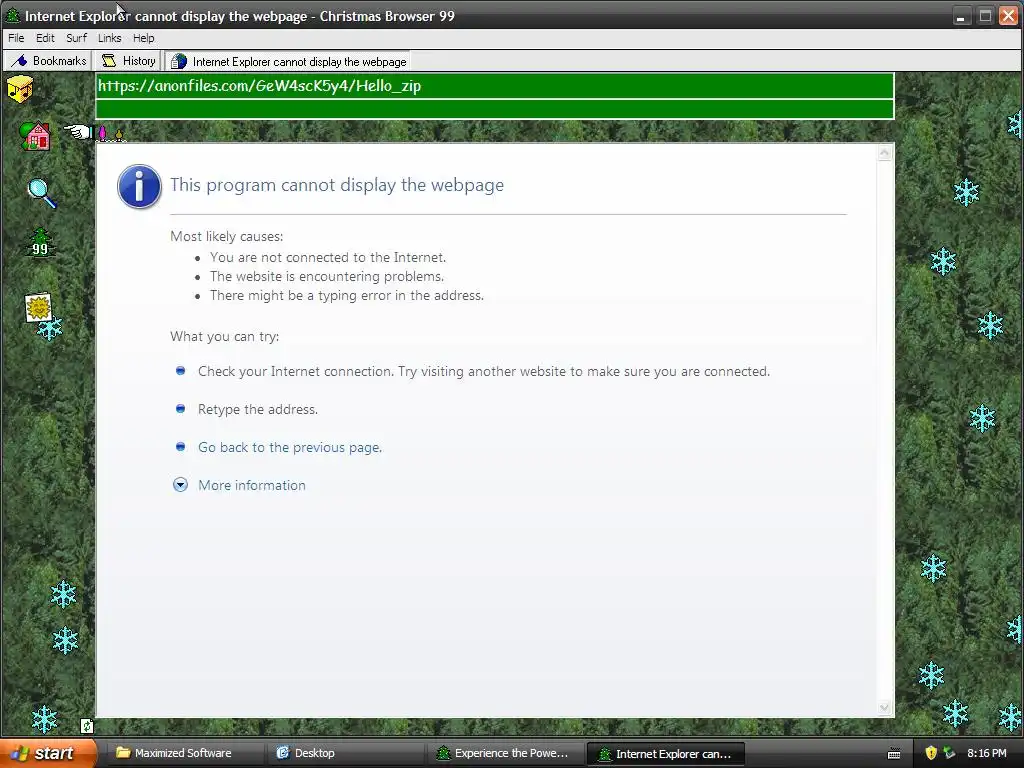Screen dimensions: 1024x768
Task: Select the Internet Explorer cannot display tab
Action: click(288, 61)
